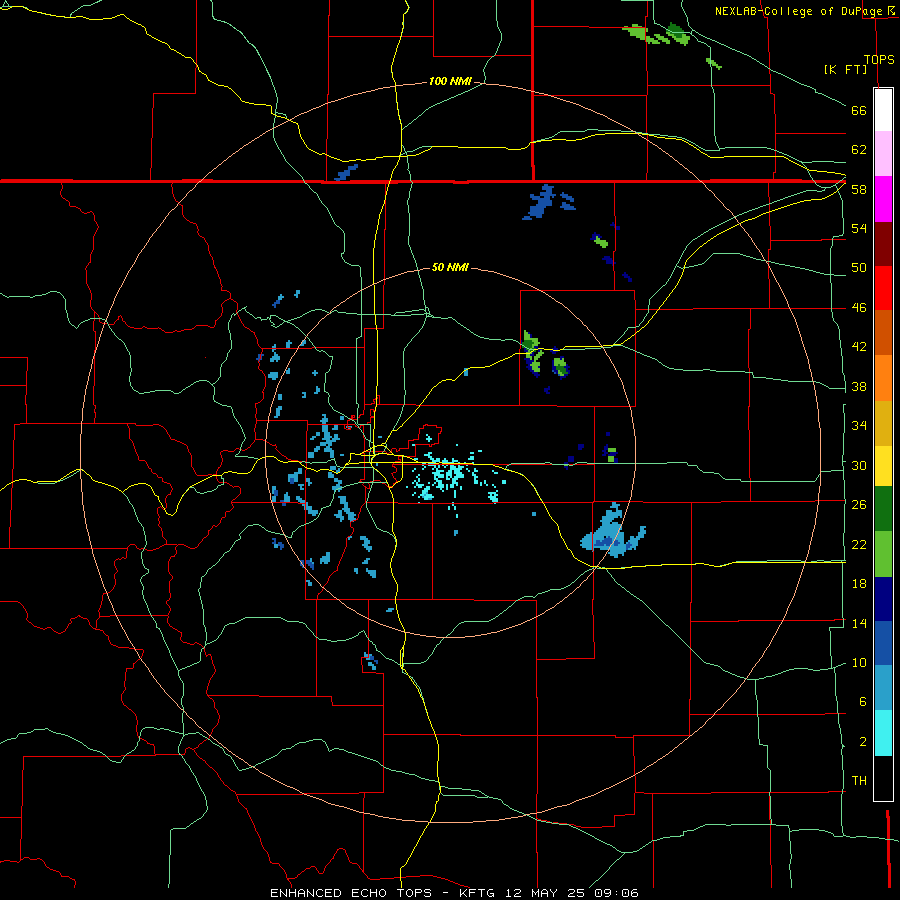Click the 12 MAY 25 date stamp
The height and width of the screenshot is (900, 900).
[x=544, y=893]
